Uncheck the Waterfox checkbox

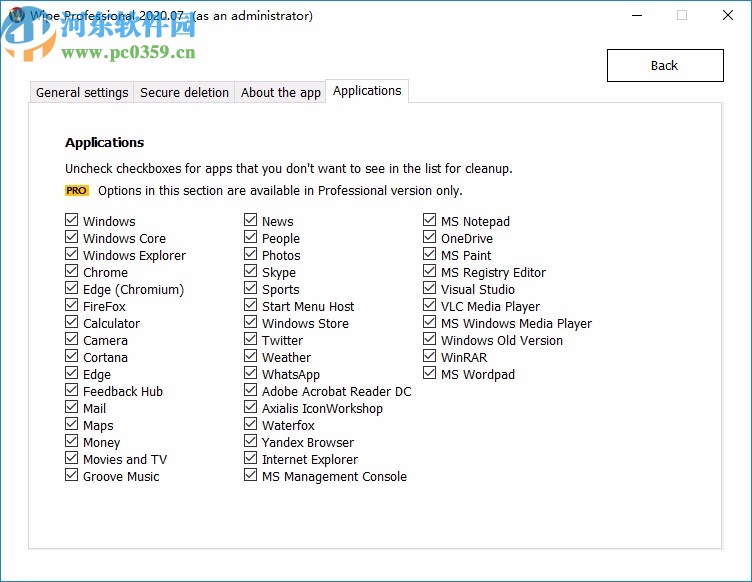click(x=250, y=424)
